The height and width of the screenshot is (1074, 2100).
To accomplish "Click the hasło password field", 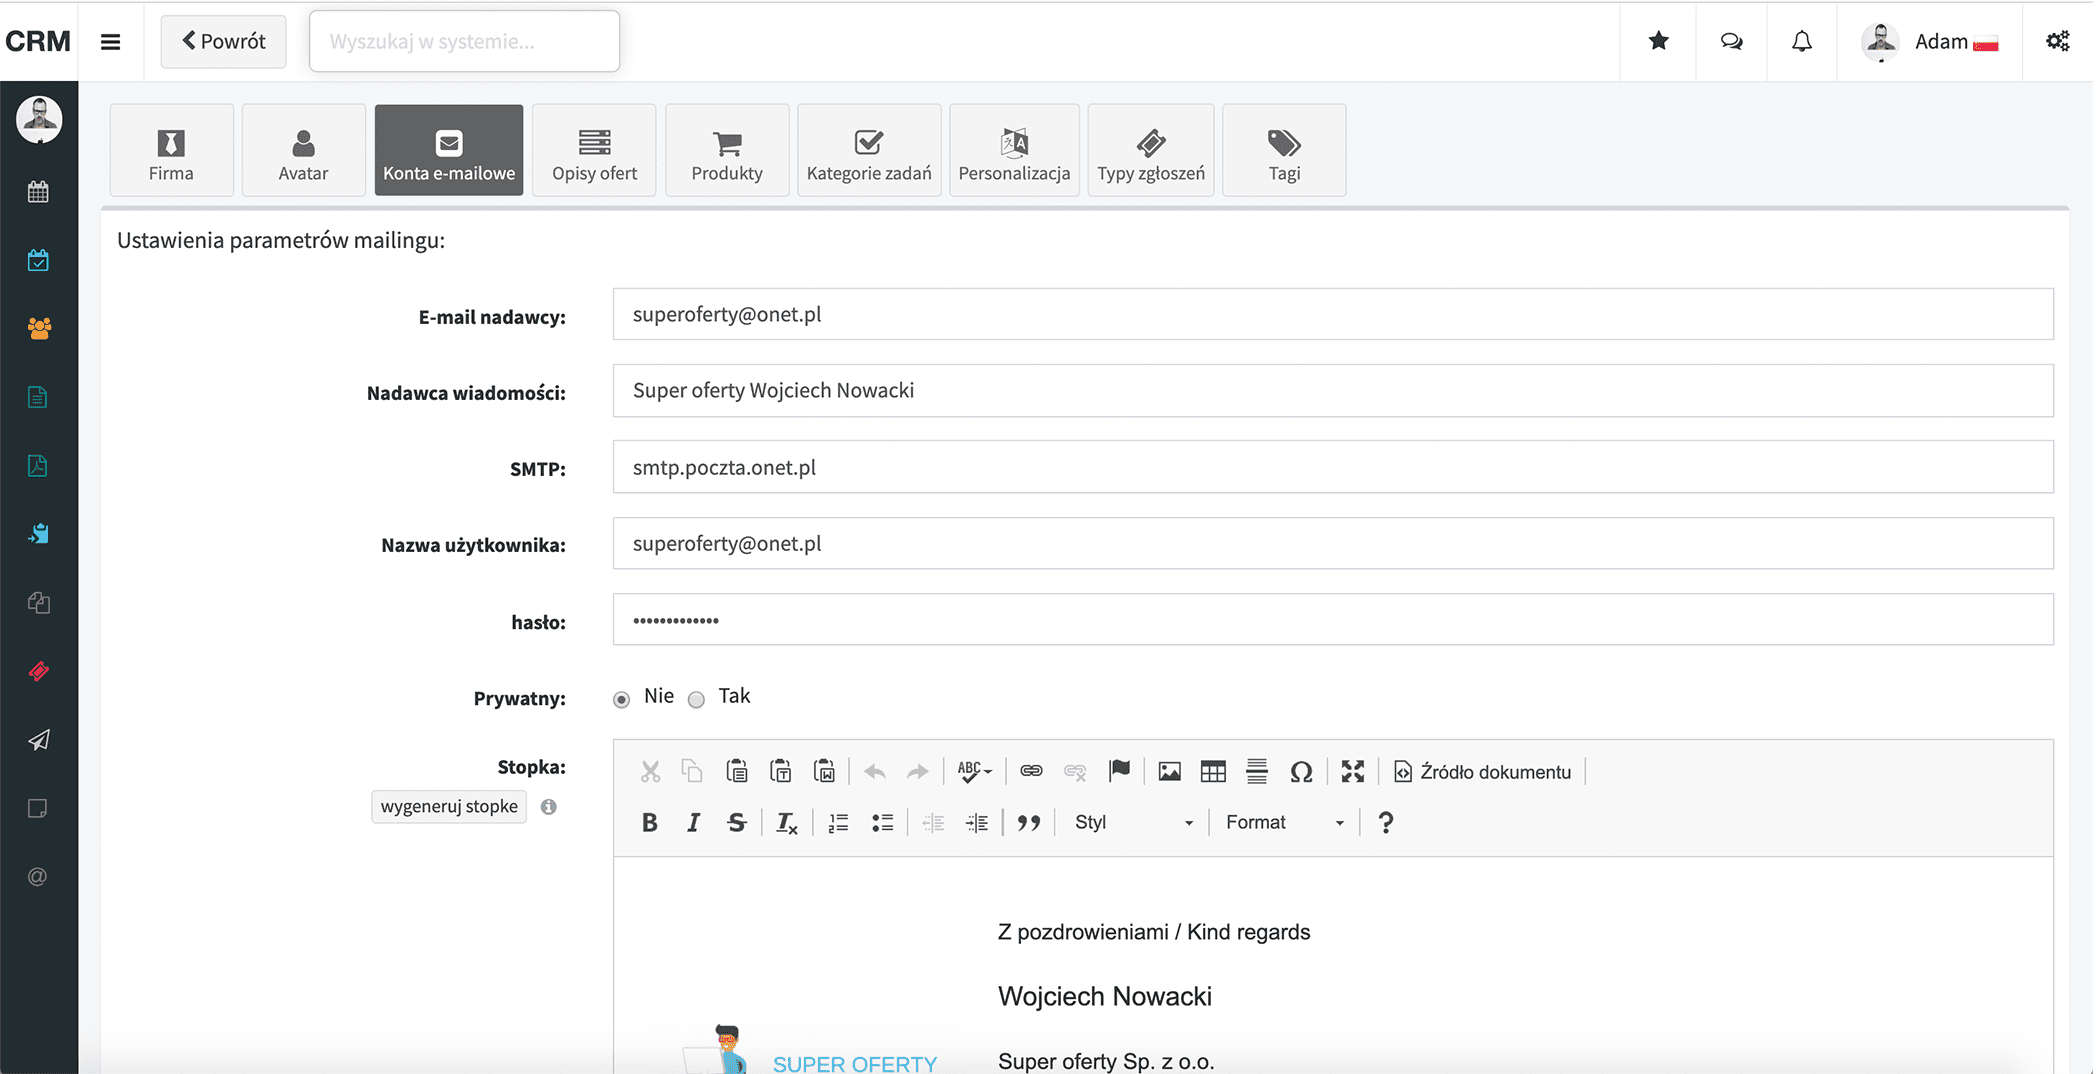I will coord(1333,620).
